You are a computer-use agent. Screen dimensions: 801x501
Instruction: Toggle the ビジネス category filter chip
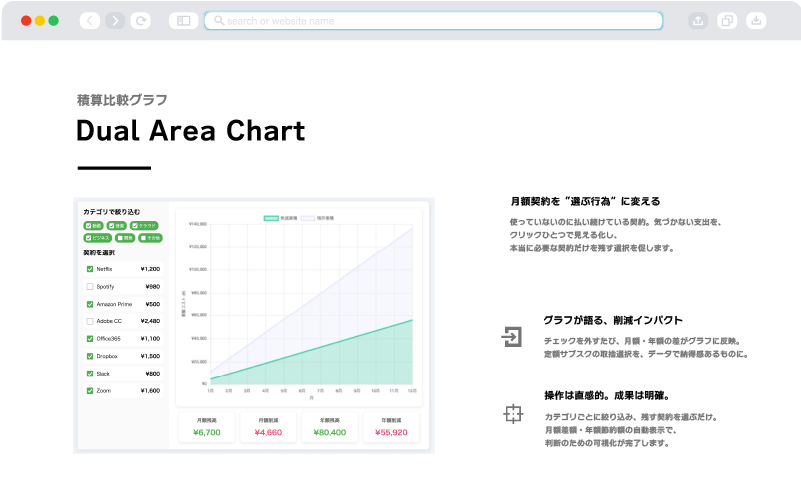pyautogui.click(x=98, y=238)
